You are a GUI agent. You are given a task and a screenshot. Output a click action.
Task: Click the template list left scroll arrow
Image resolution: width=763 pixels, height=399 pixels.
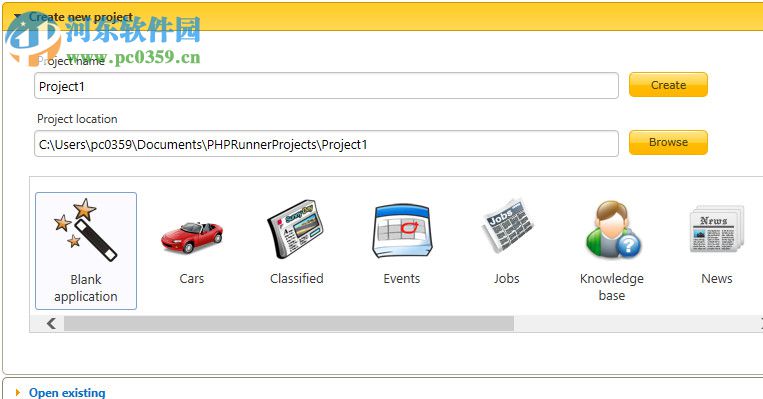tap(51, 324)
